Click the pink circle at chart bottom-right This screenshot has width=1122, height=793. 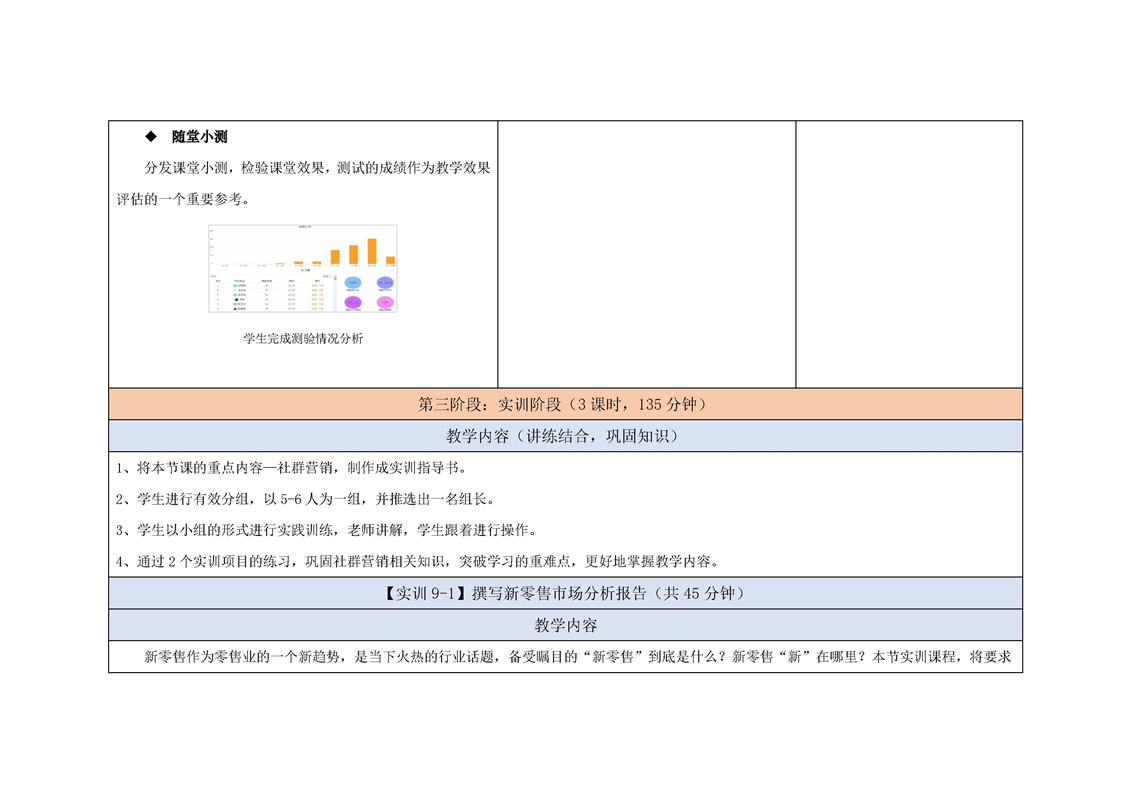coord(384,302)
